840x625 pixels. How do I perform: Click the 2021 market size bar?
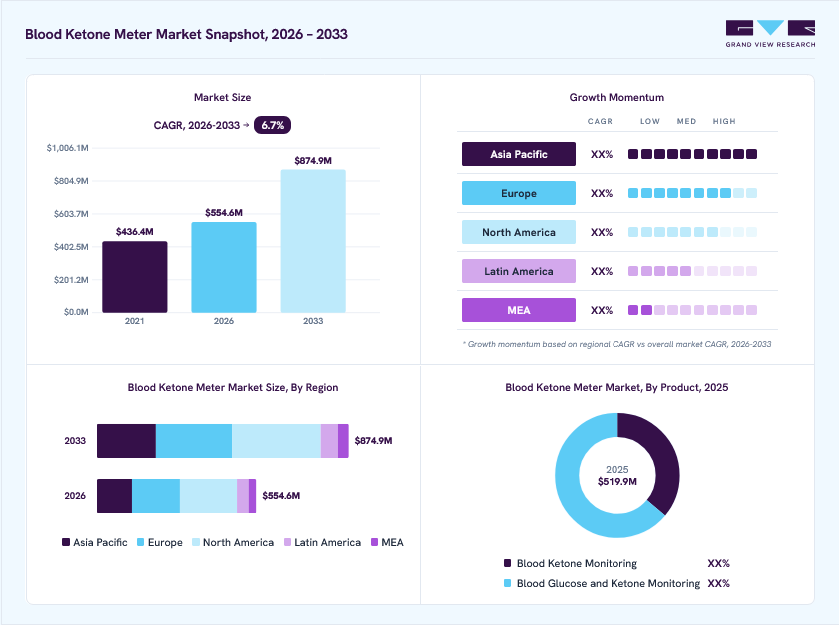tap(135, 277)
